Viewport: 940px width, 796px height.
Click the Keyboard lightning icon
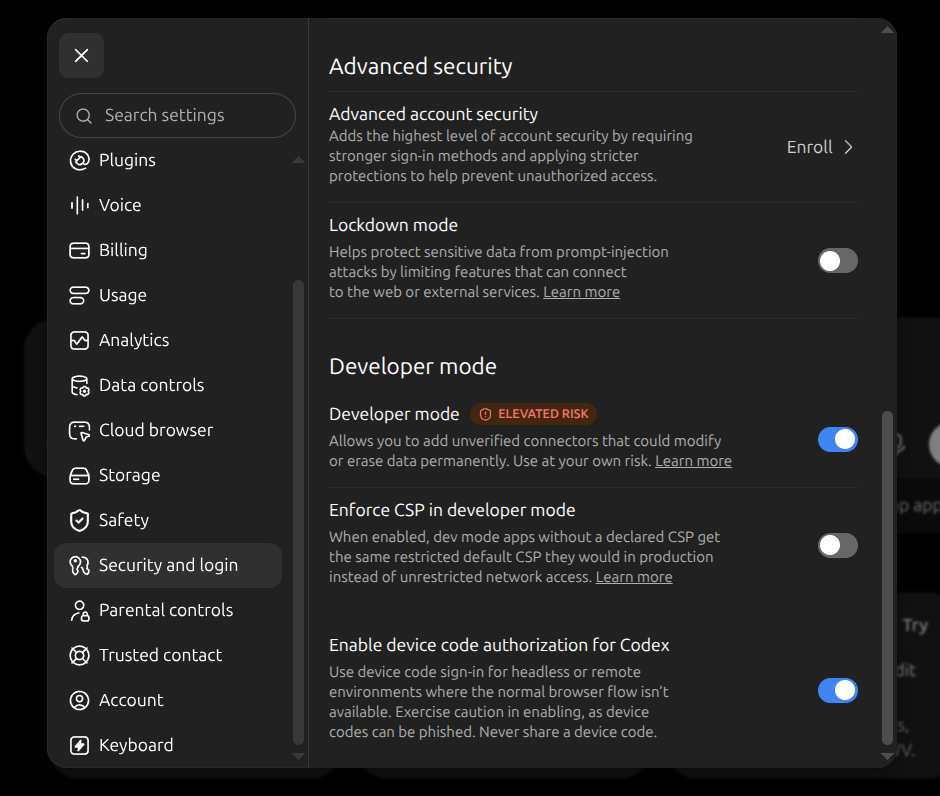(80, 745)
